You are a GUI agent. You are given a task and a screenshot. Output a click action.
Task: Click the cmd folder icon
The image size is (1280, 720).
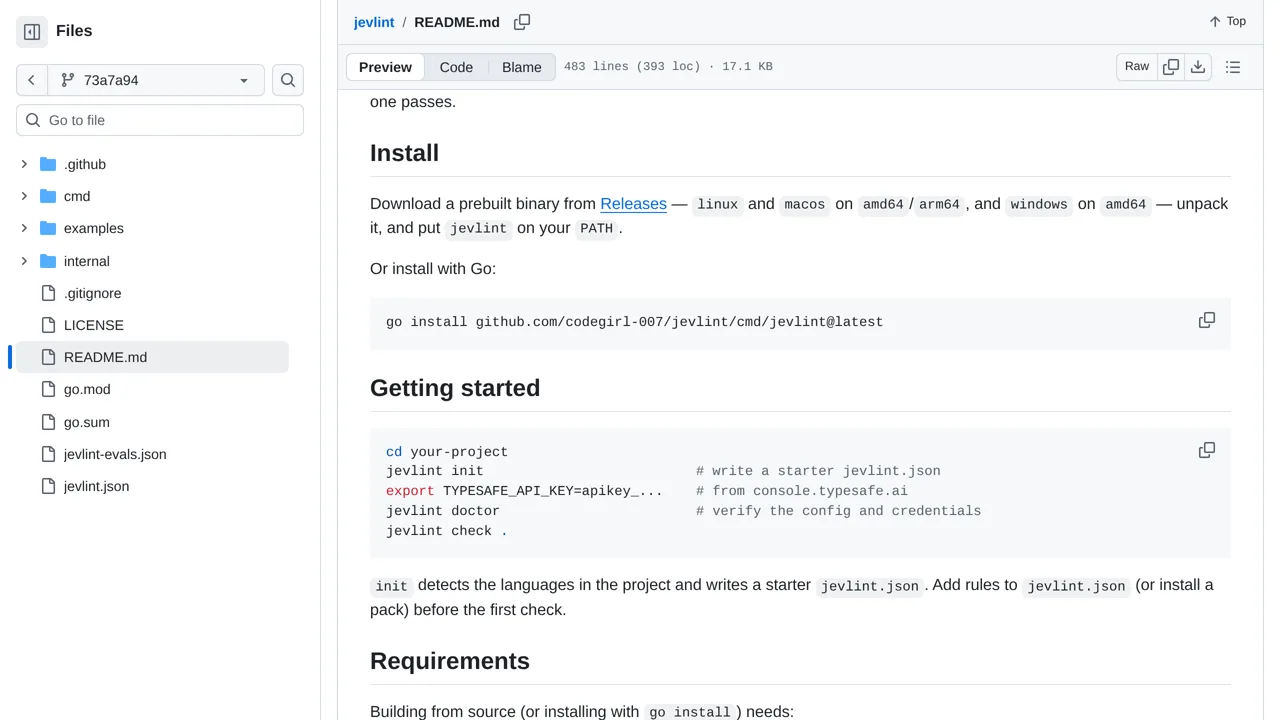pos(48,196)
